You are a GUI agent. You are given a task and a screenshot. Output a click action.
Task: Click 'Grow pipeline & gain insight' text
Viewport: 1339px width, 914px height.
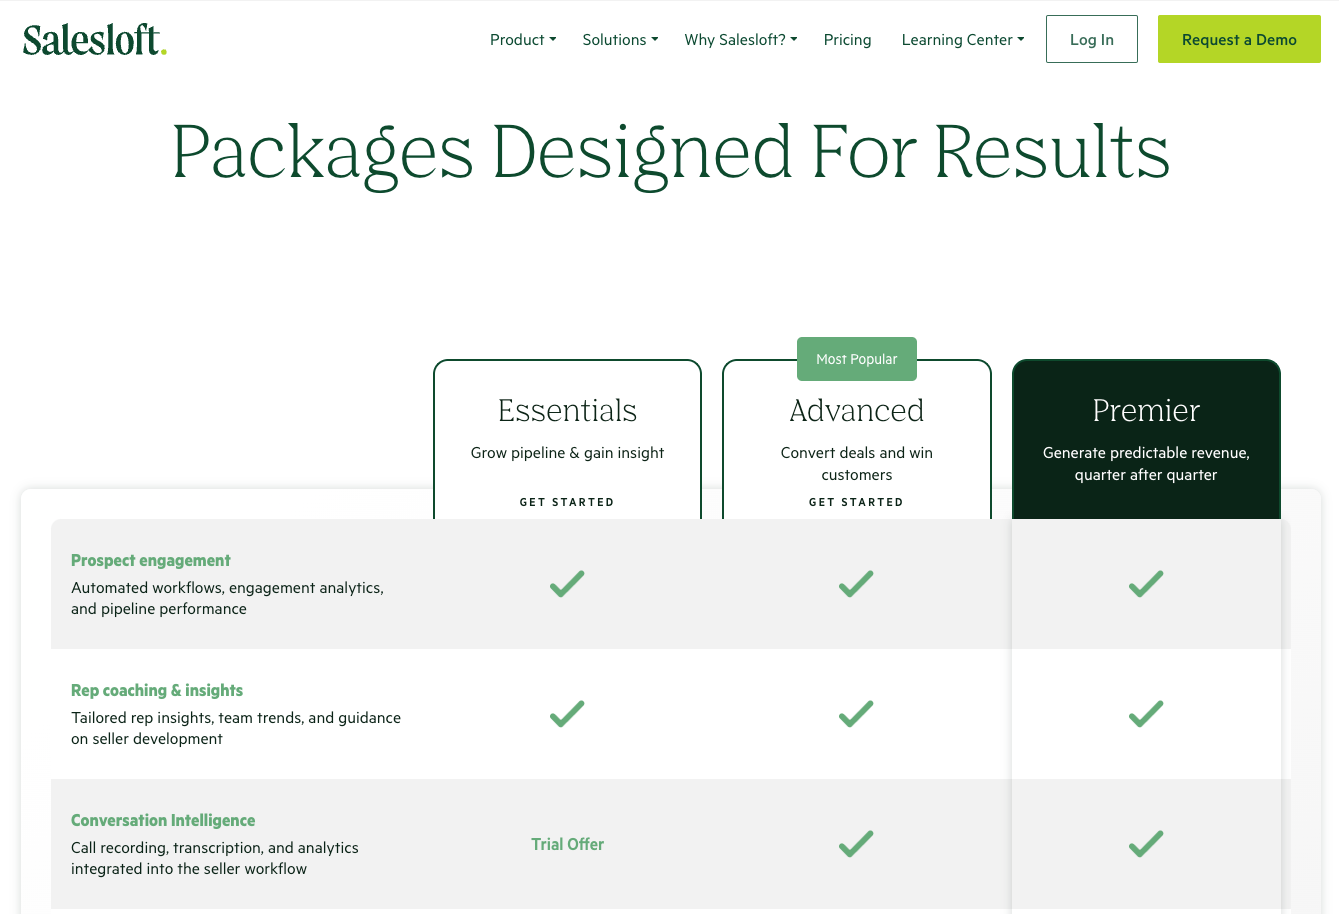567,453
